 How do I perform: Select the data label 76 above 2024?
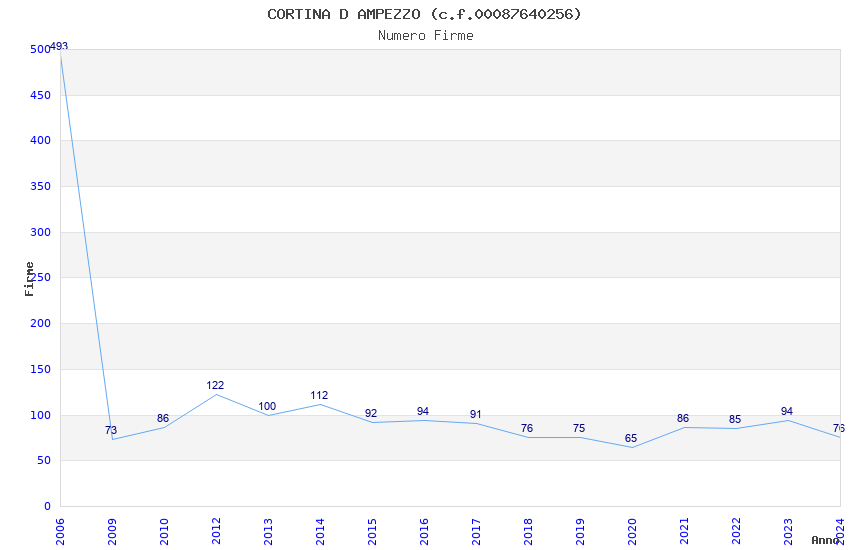[839, 428]
